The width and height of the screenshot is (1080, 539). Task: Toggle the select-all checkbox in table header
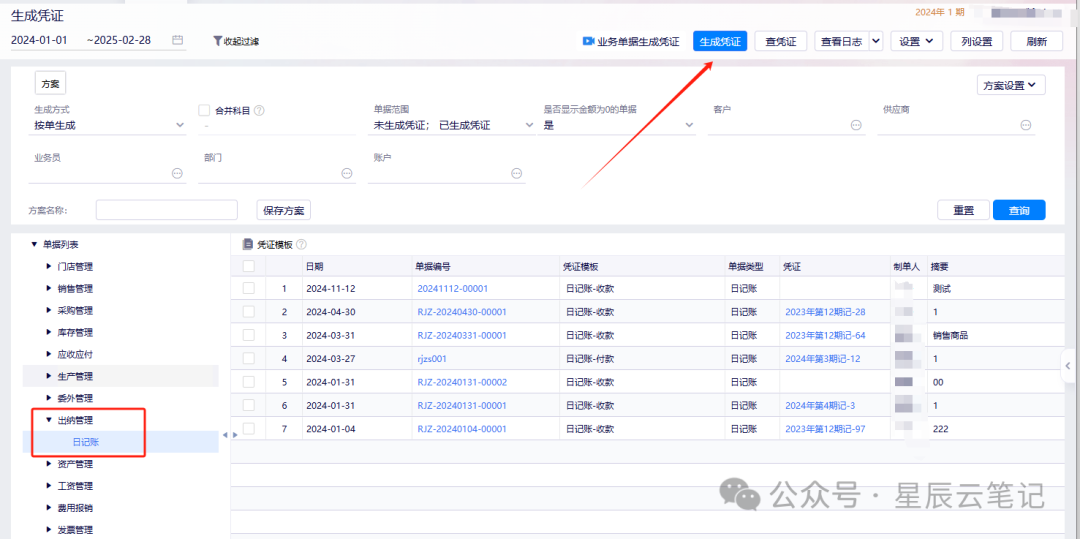tap(248, 267)
